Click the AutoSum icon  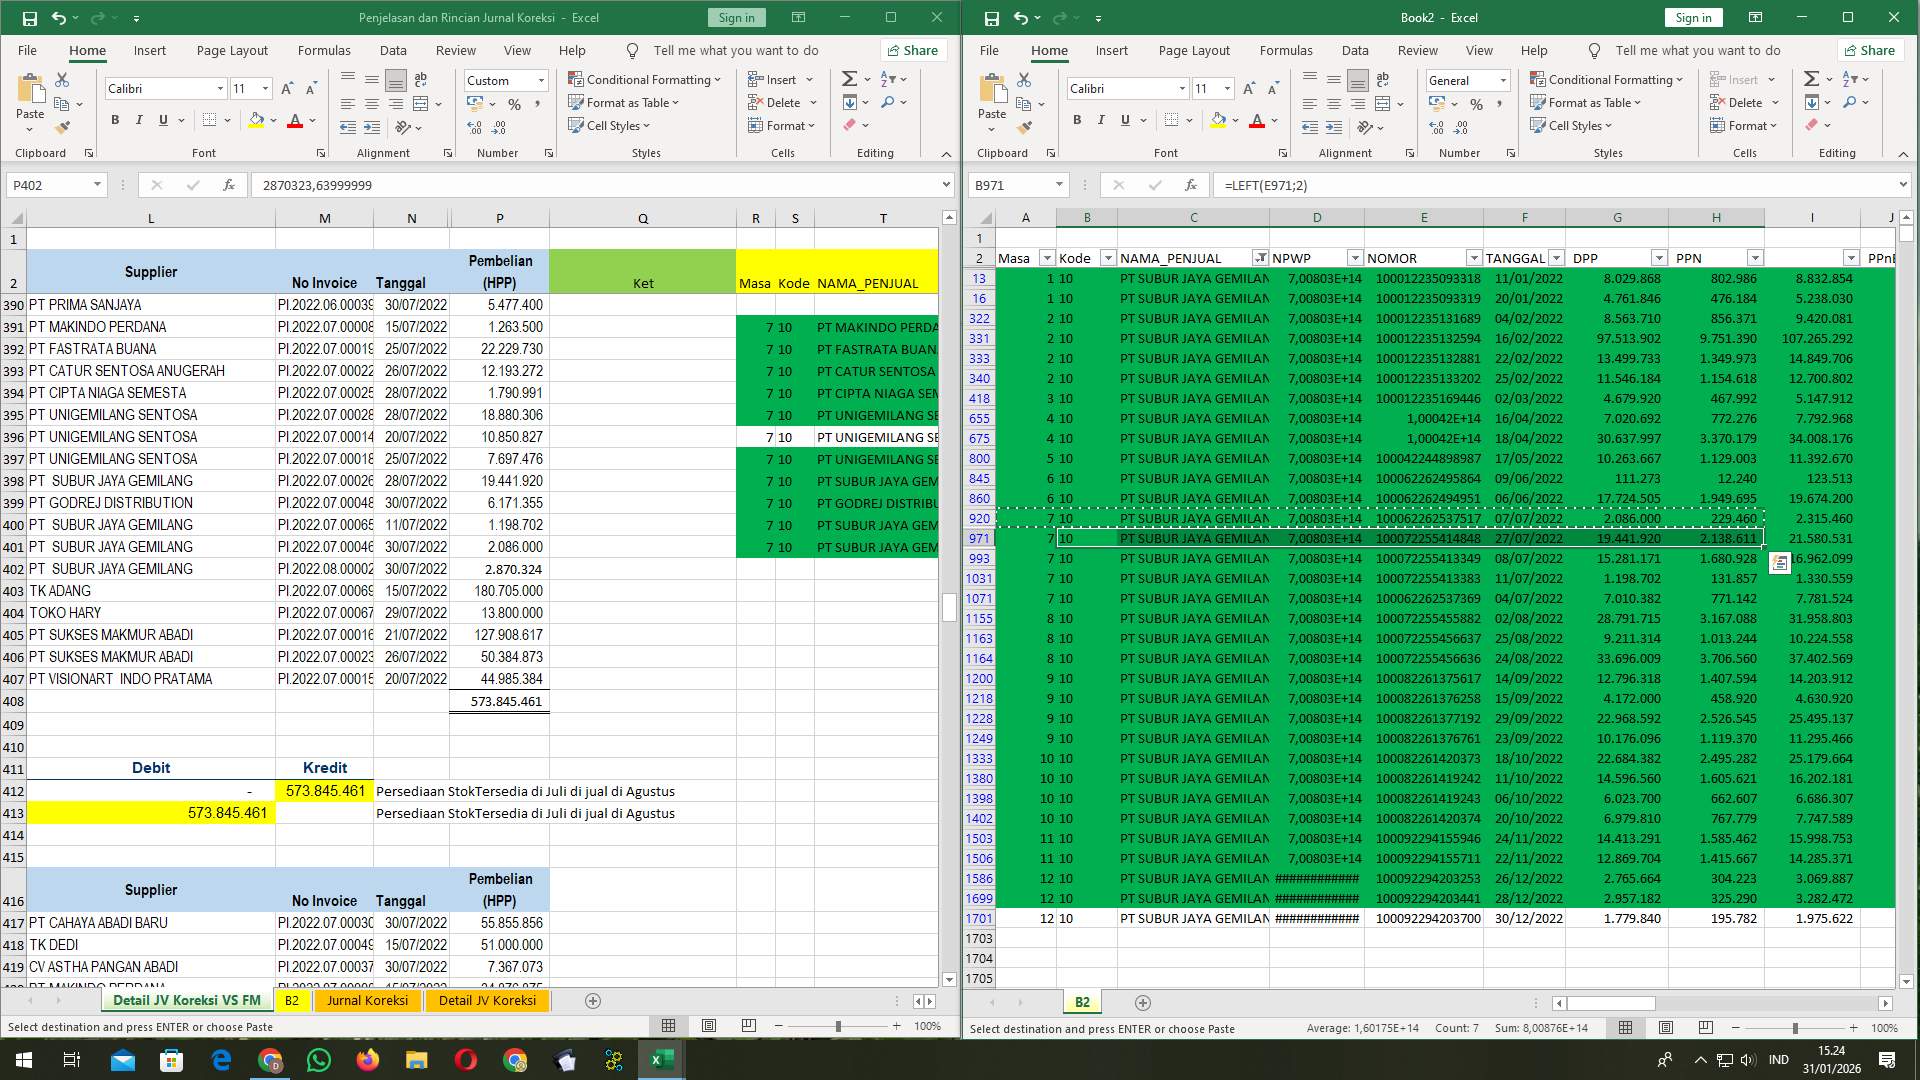(x=847, y=77)
